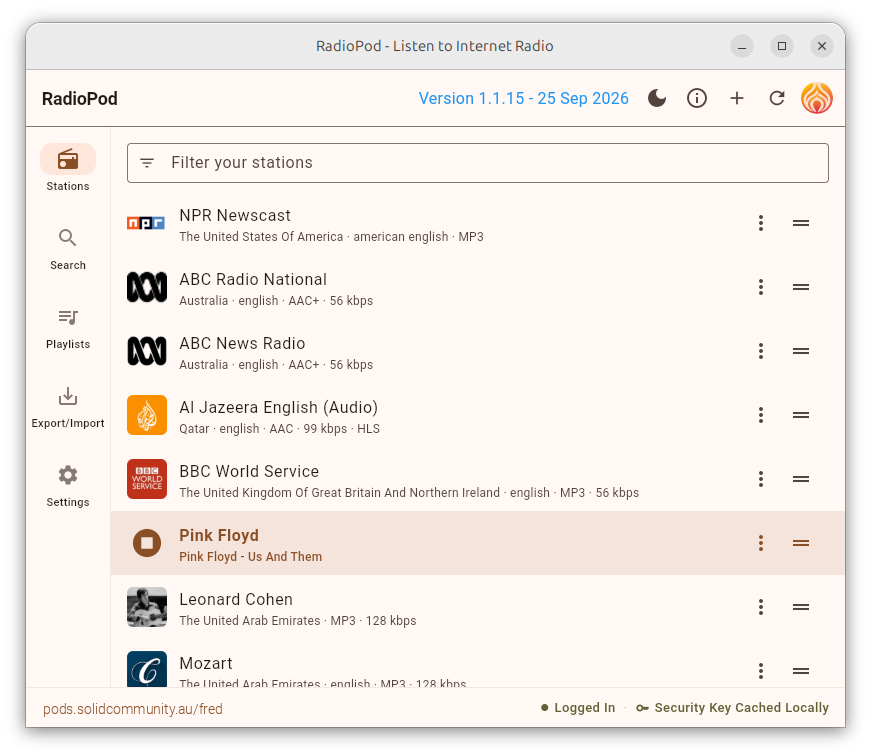Viewport: 871px width, 756px height.
Task: Minimize the RadioPod window
Action: [742, 46]
